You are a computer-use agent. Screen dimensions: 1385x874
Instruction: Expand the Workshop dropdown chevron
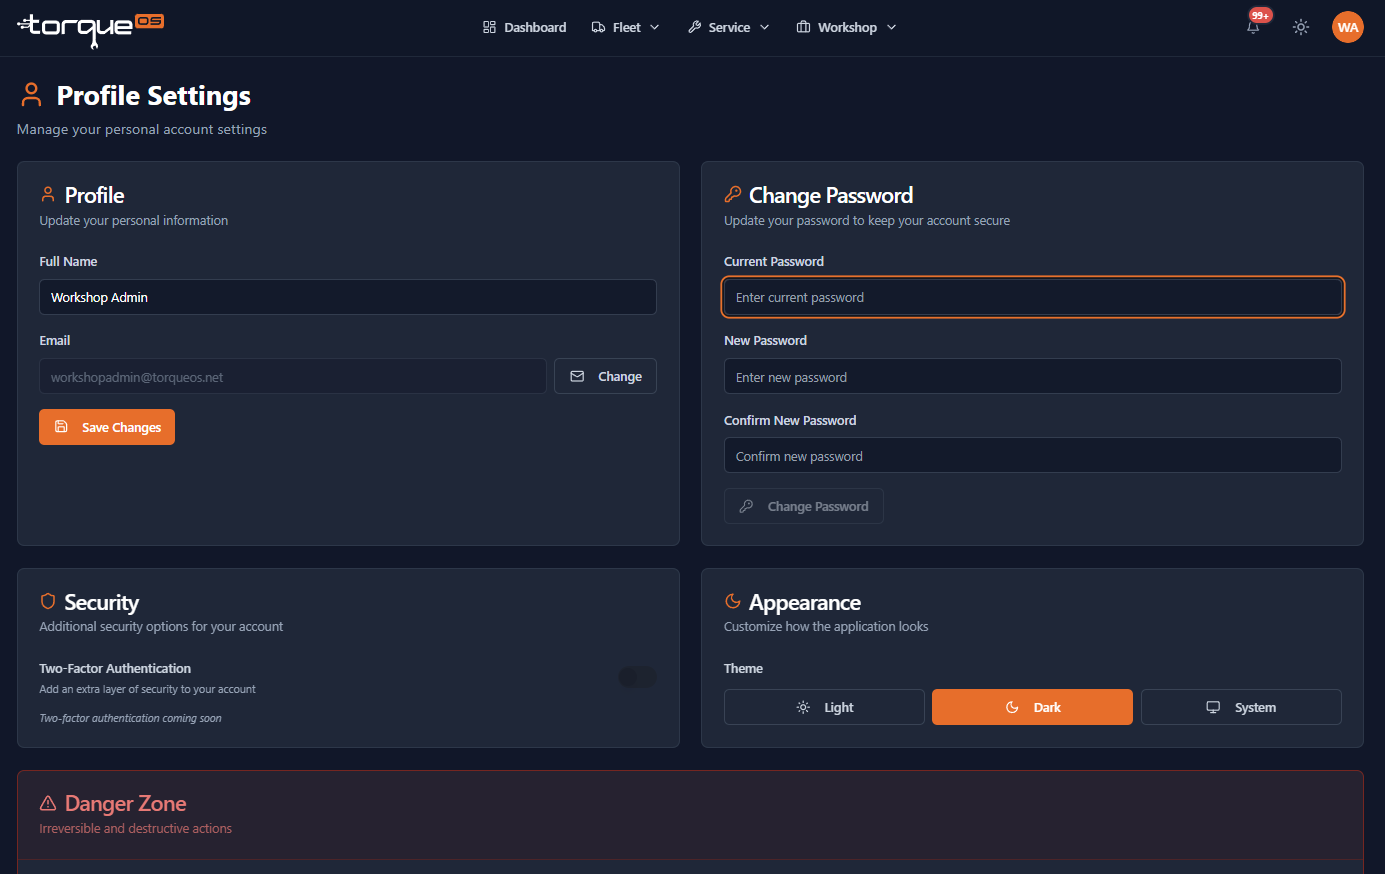pos(891,27)
